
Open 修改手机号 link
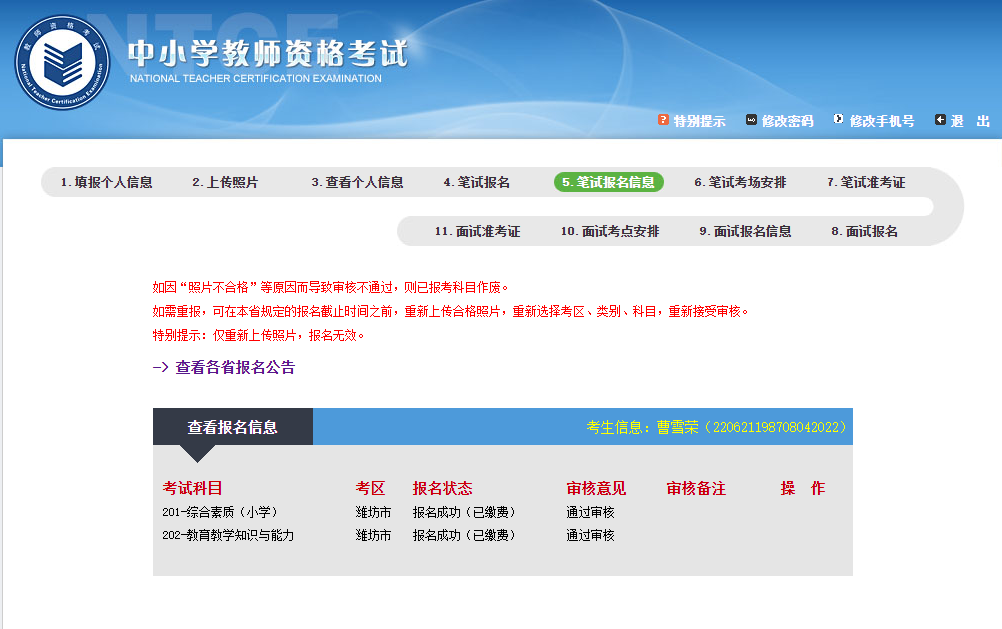(882, 121)
